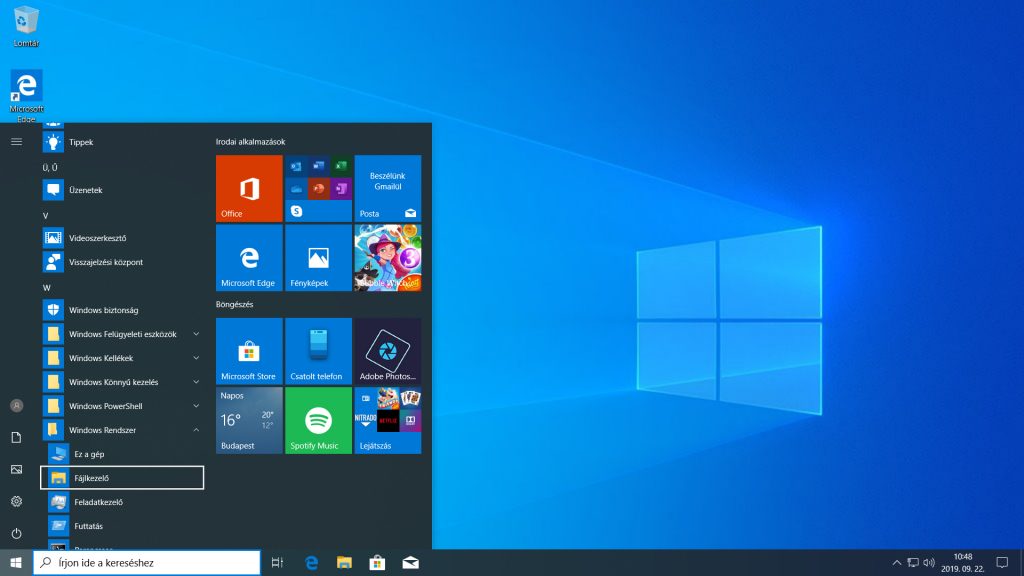This screenshot has height=576, width=1024.
Task: Show hidden system tray icons
Action: 897,562
